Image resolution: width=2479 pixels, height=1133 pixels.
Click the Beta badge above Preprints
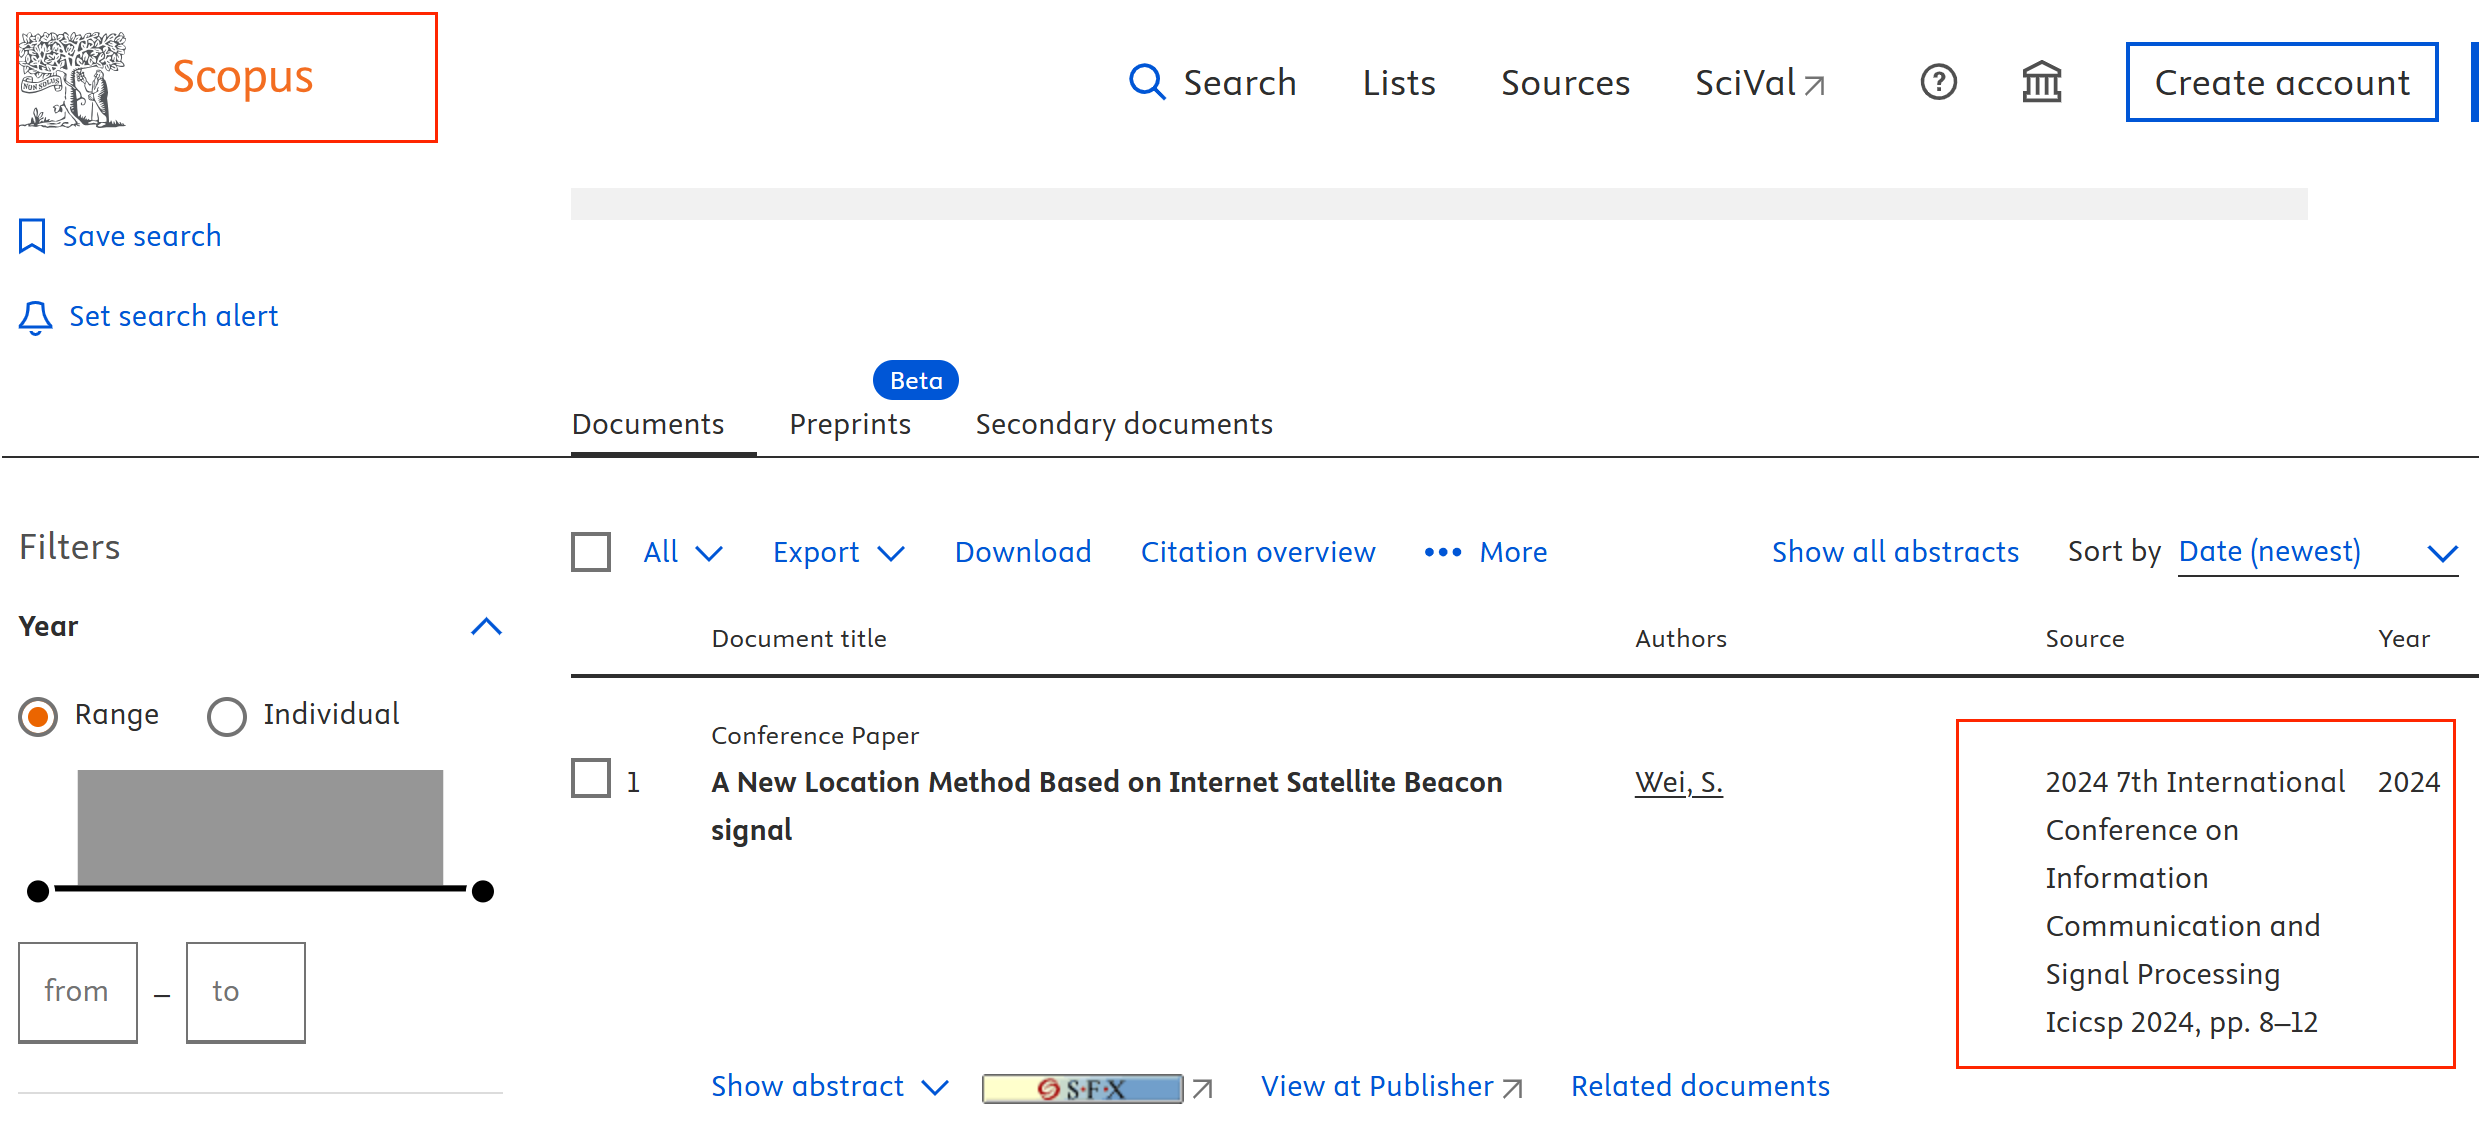click(916, 380)
